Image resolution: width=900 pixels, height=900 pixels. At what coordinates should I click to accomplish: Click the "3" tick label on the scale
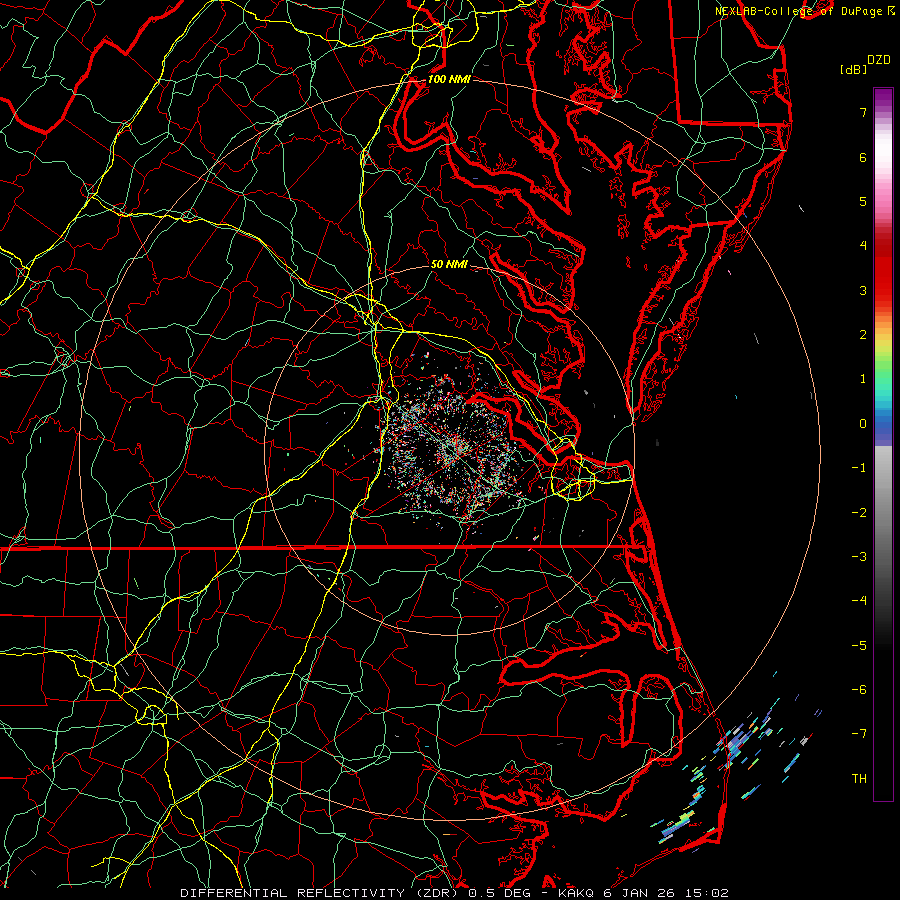click(x=863, y=290)
